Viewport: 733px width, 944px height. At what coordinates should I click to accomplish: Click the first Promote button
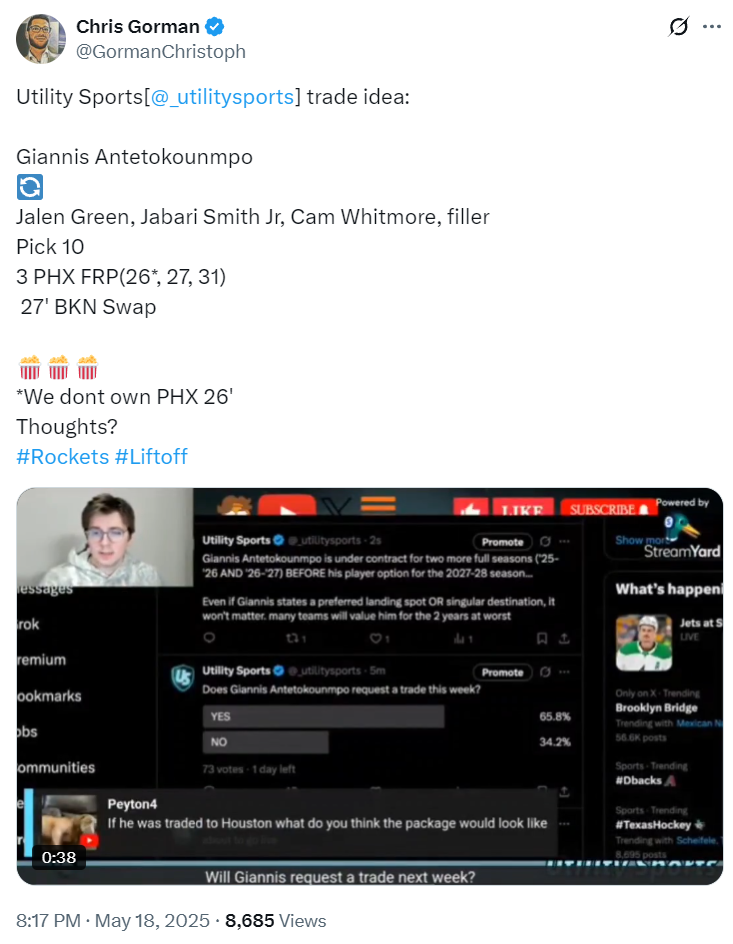(x=503, y=542)
